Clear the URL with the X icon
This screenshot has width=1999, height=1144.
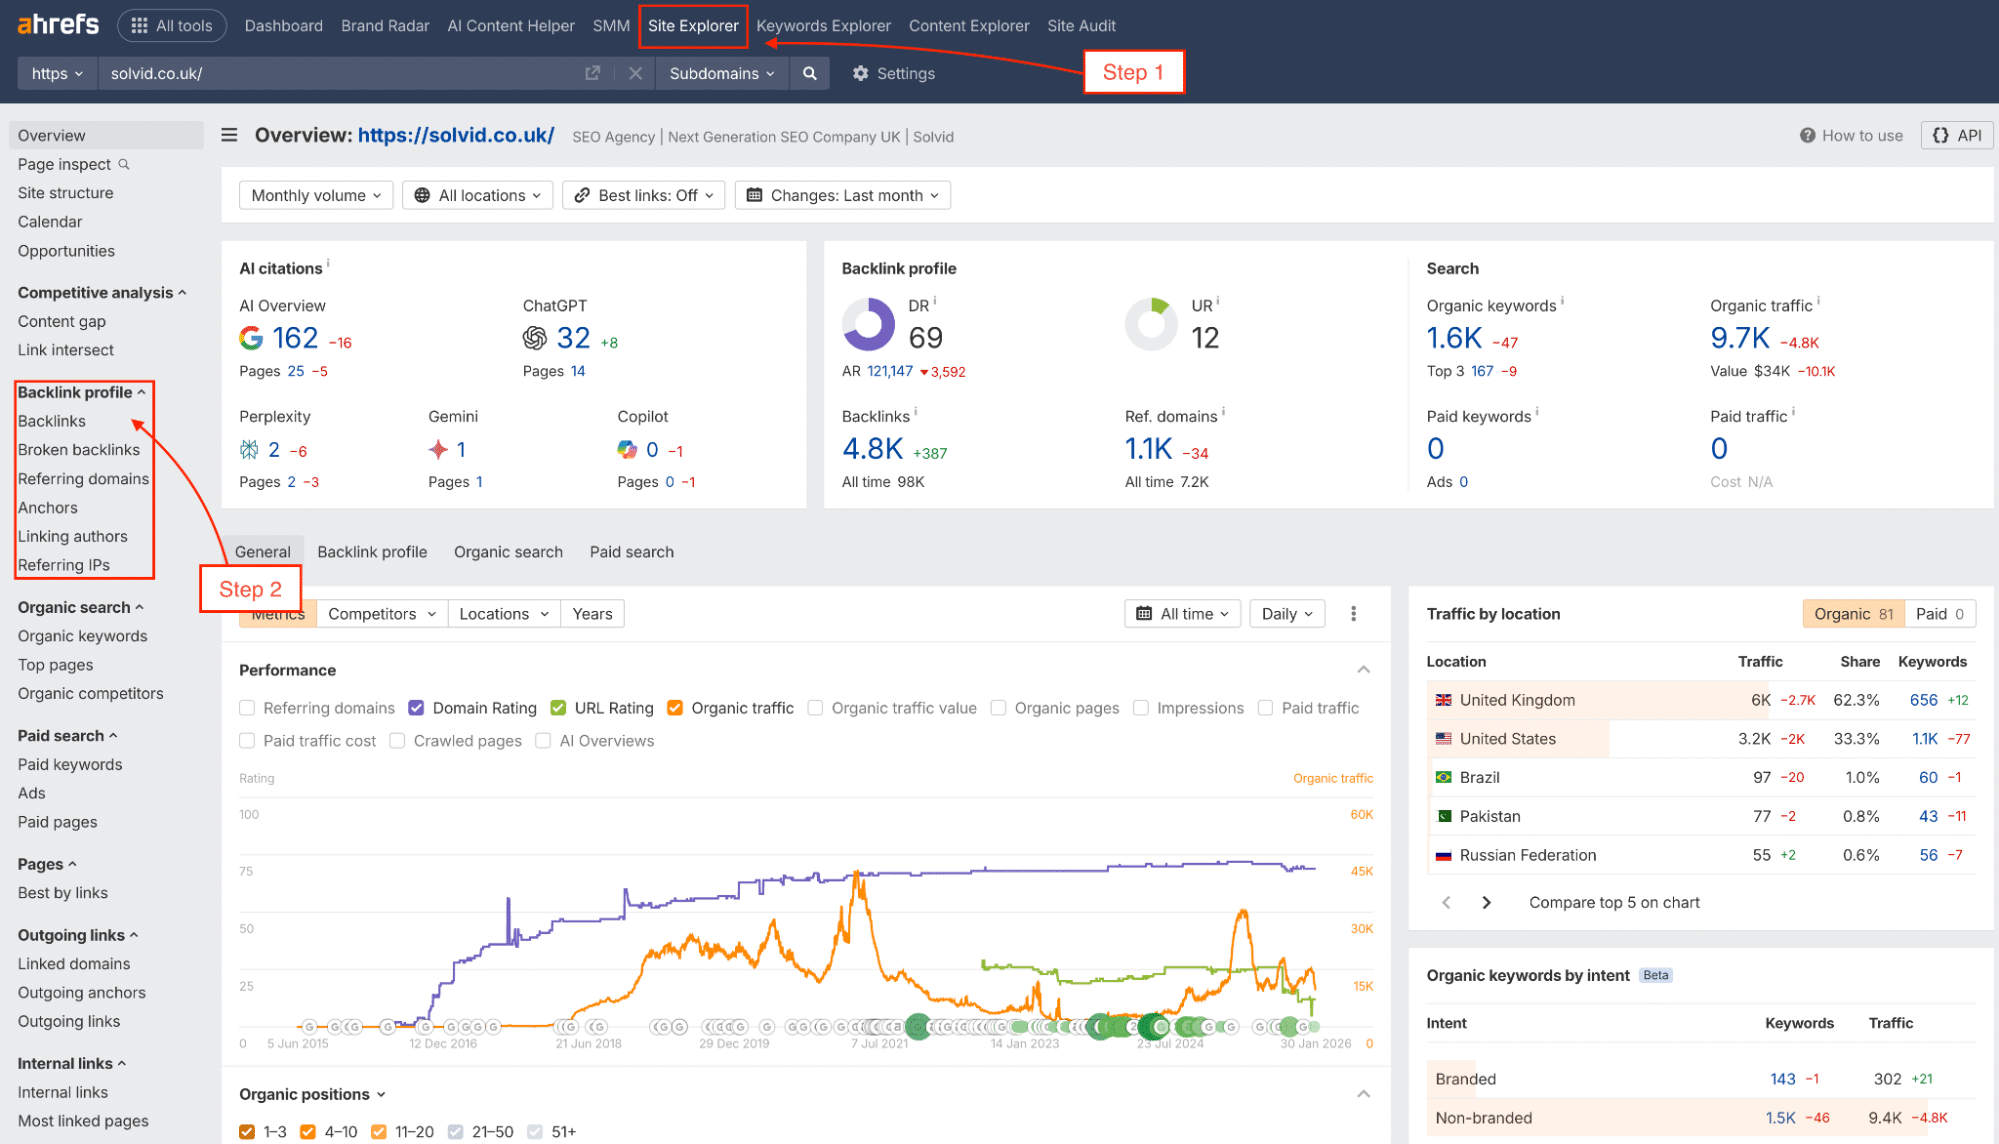635,73
